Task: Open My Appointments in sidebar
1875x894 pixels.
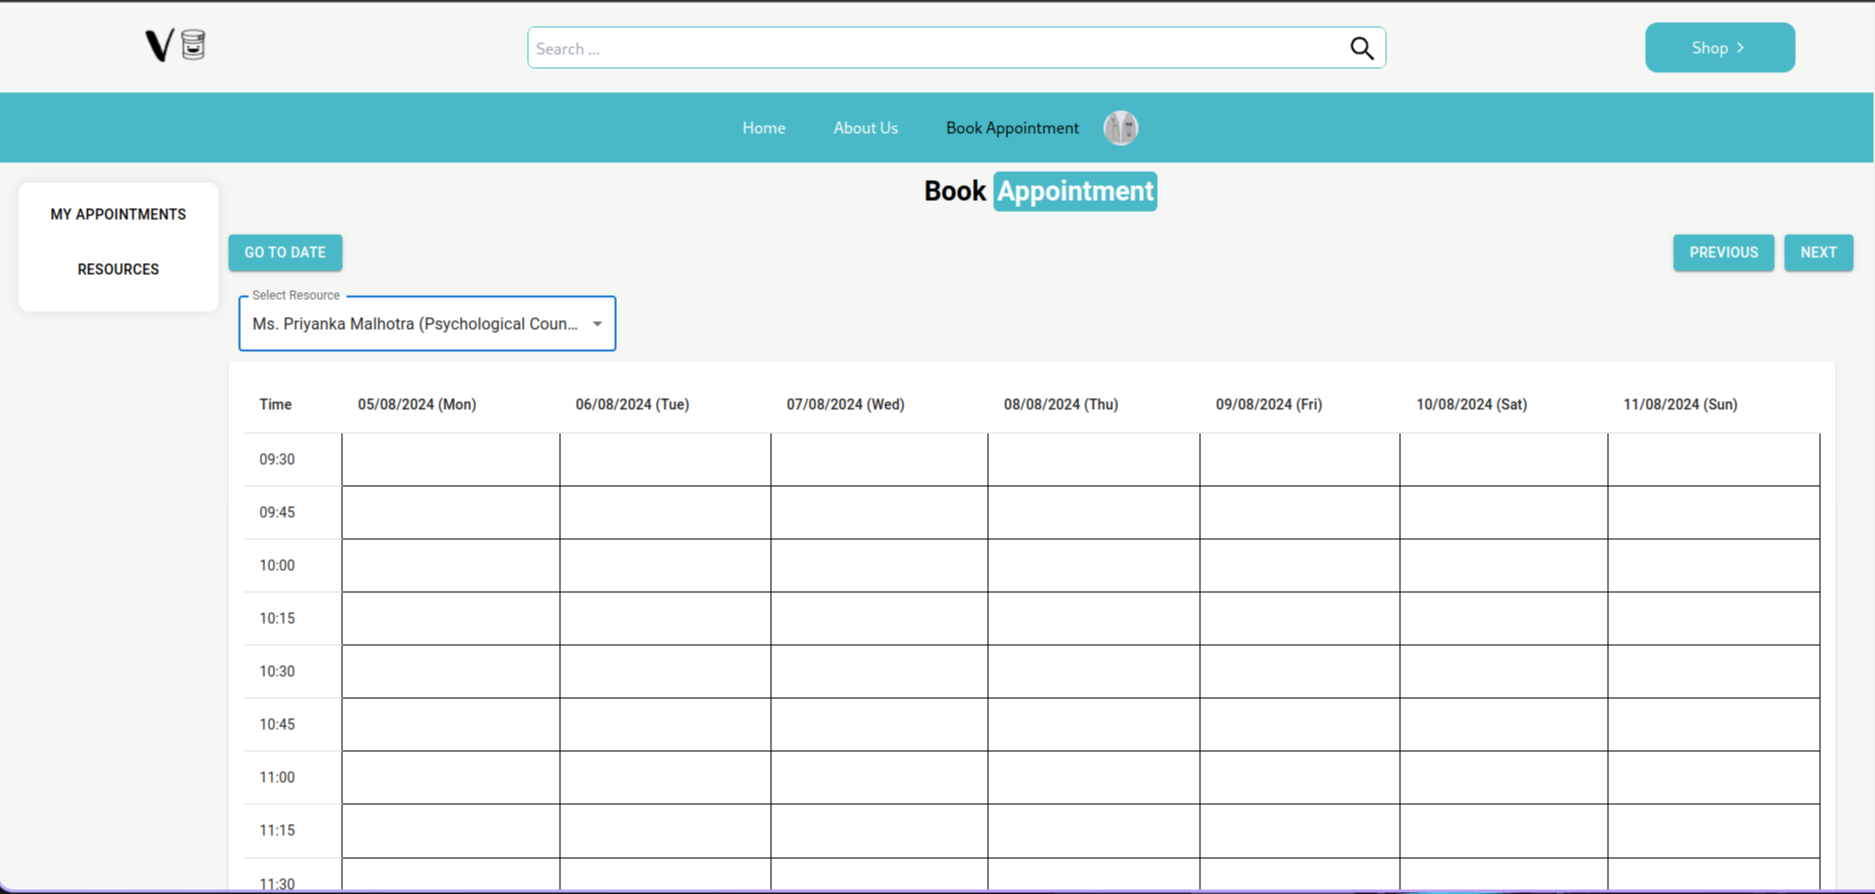Action: point(118,214)
